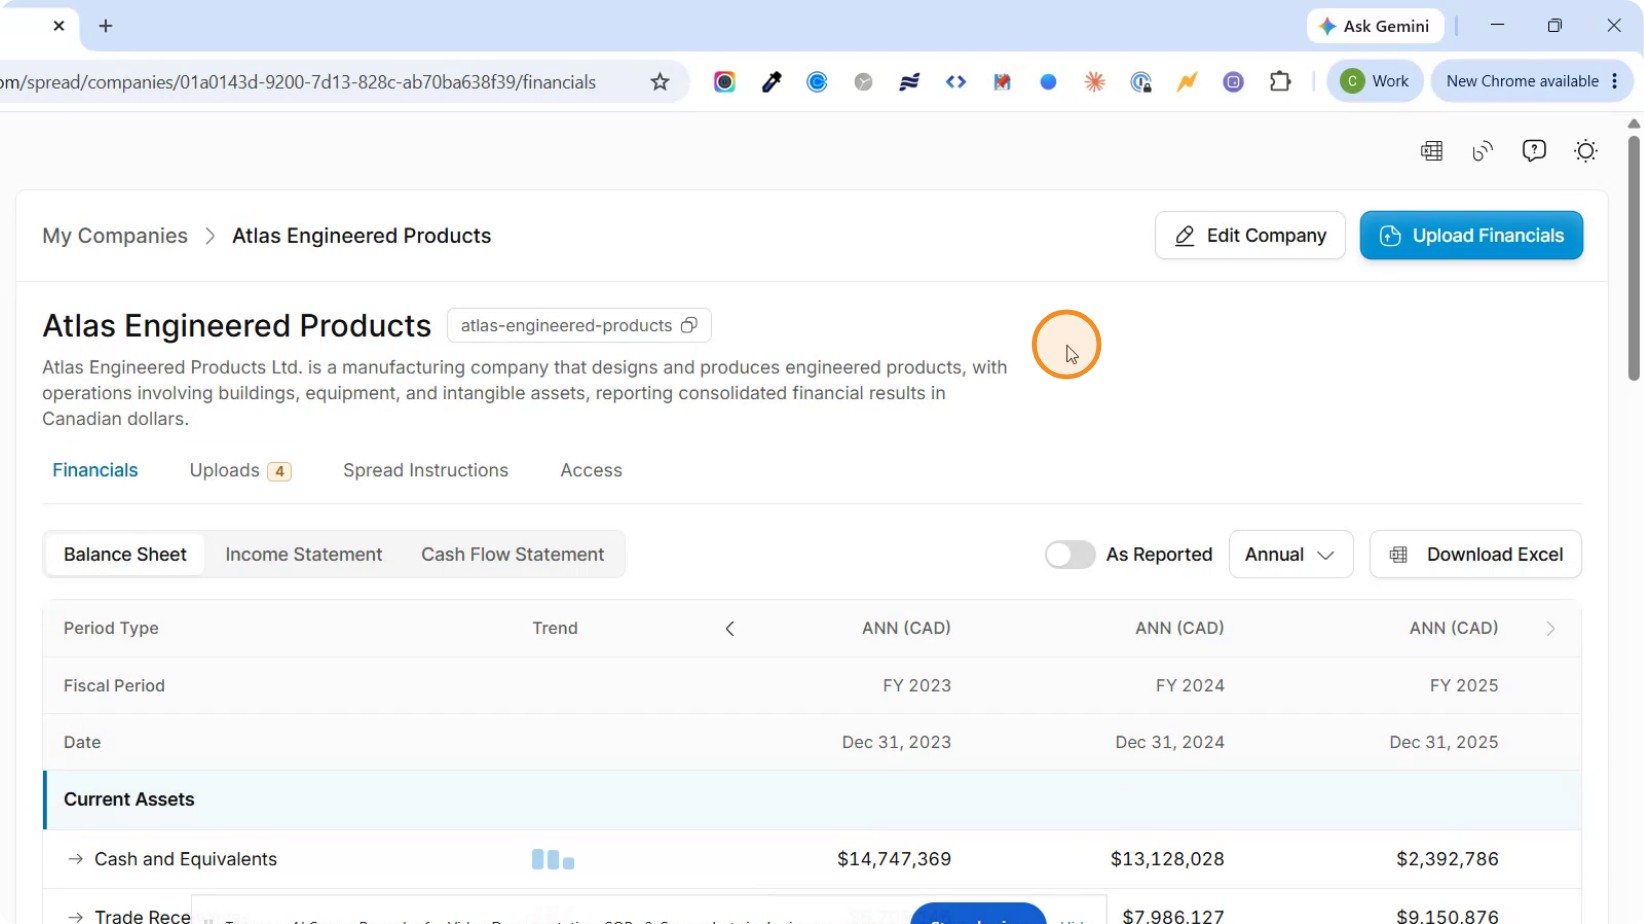Open the solid blue circle extension
Image resolution: width=1644 pixels, height=924 pixels.
(x=1048, y=82)
